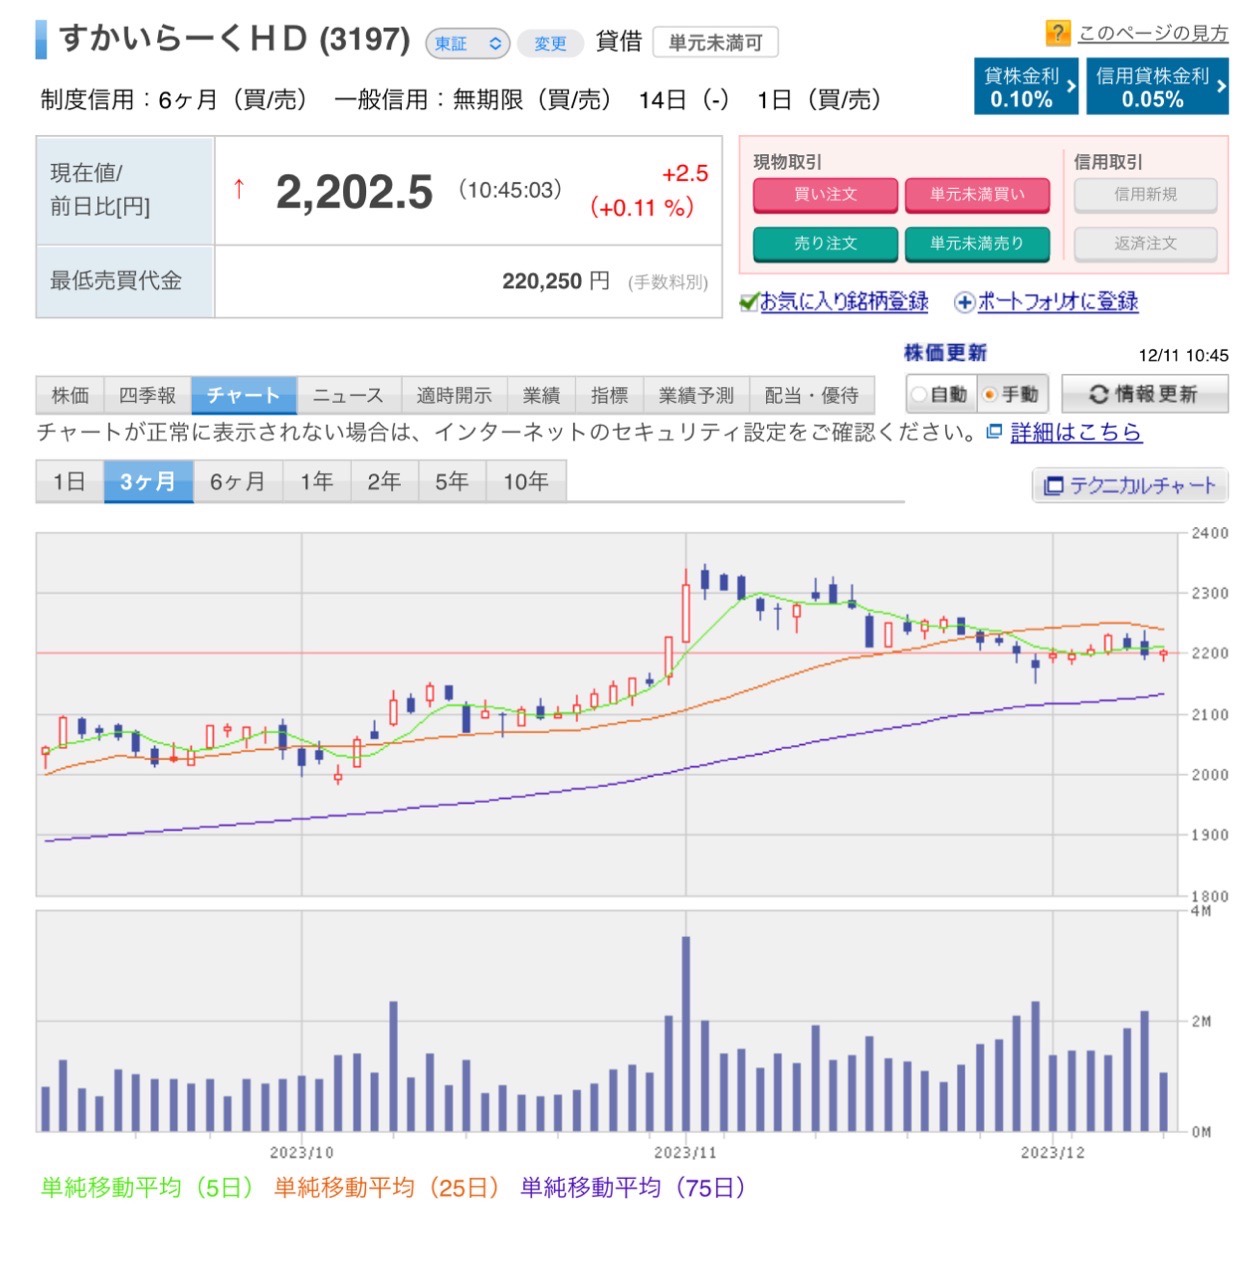Image resolution: width=1243 pixels, height=1280 pixels.
Task: Click the 単元未満可 button
Action: (715, 43)
